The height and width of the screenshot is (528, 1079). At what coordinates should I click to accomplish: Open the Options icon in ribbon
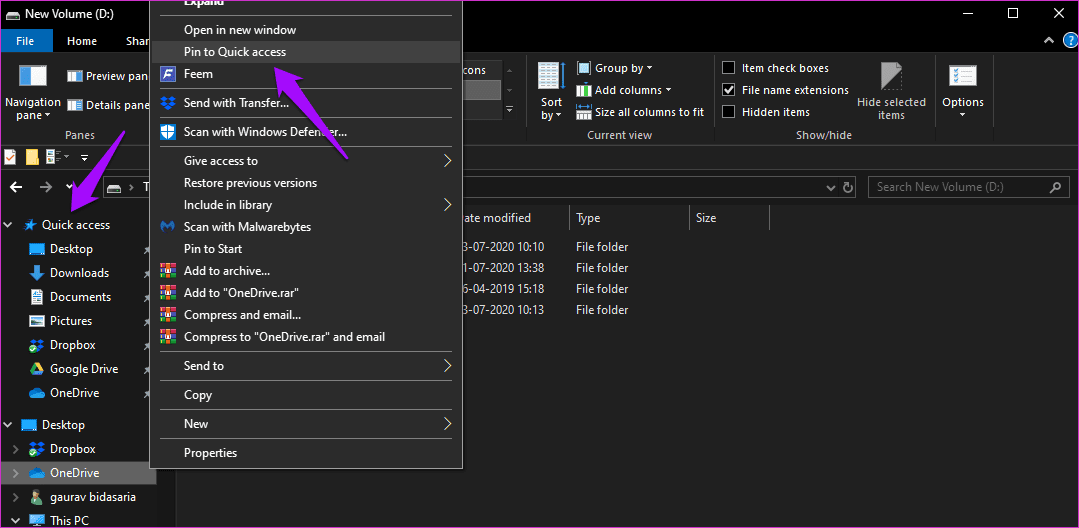pos(963,76)
